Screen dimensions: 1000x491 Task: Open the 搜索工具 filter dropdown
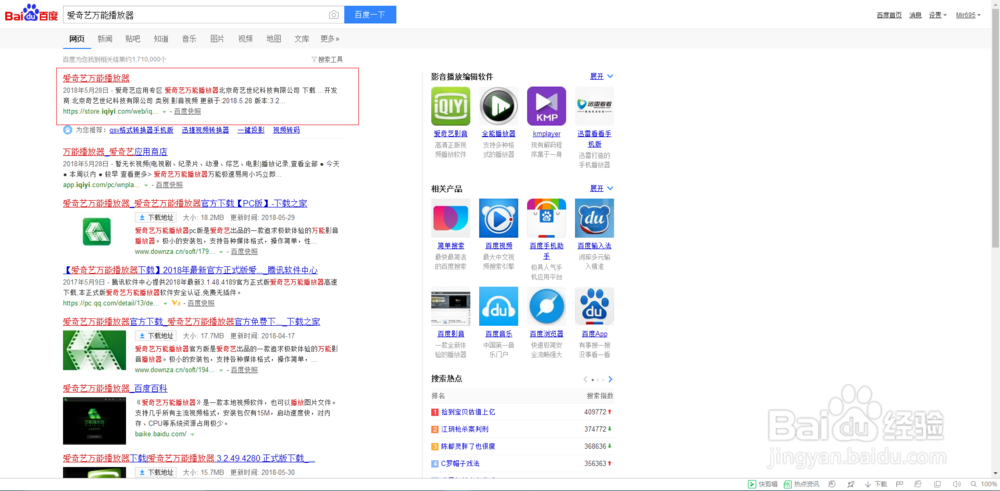[x=327, y=59]
